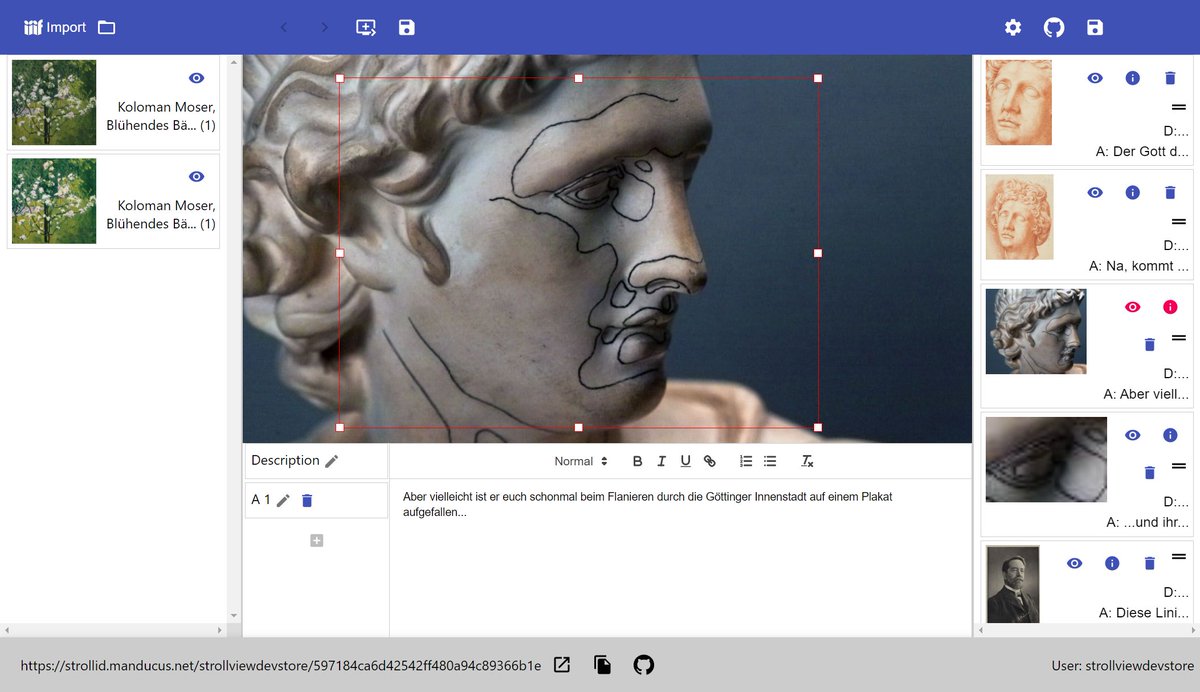Click into the annotation text editor

point(680,557)
